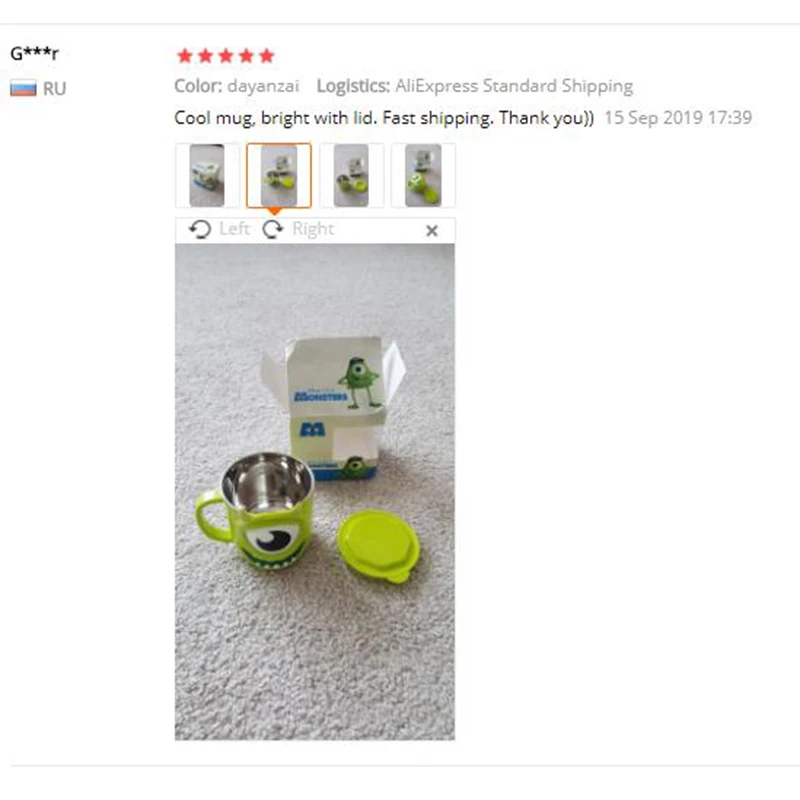This screenshot has width=800, height=800.
Task: Click the reviewer name G***r
Action: [x=35, y=53]
